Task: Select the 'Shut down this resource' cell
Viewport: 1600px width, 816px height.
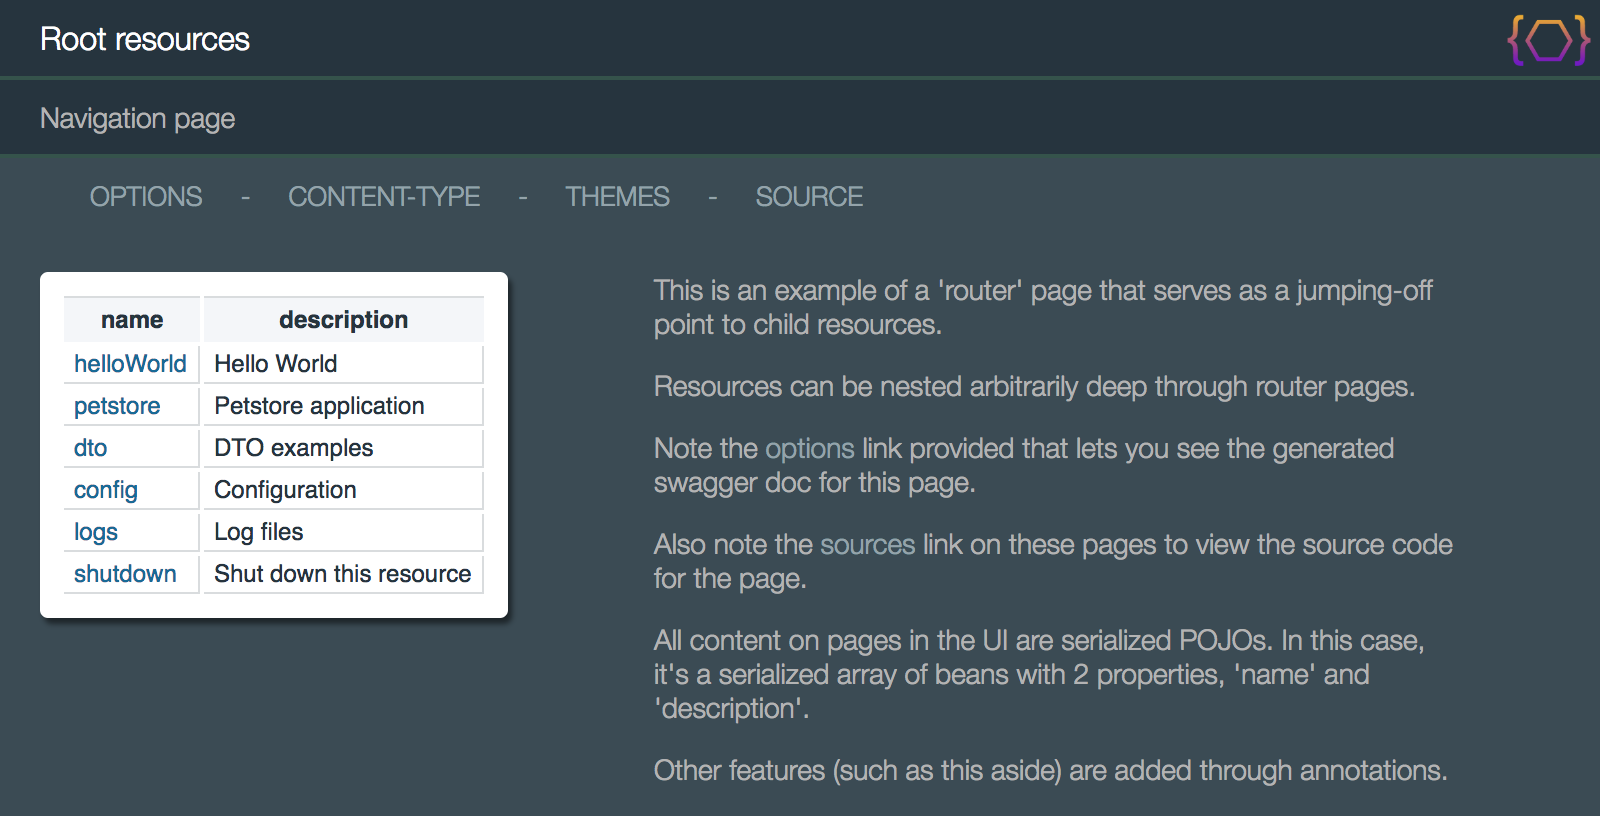Action: click(342, 574)
